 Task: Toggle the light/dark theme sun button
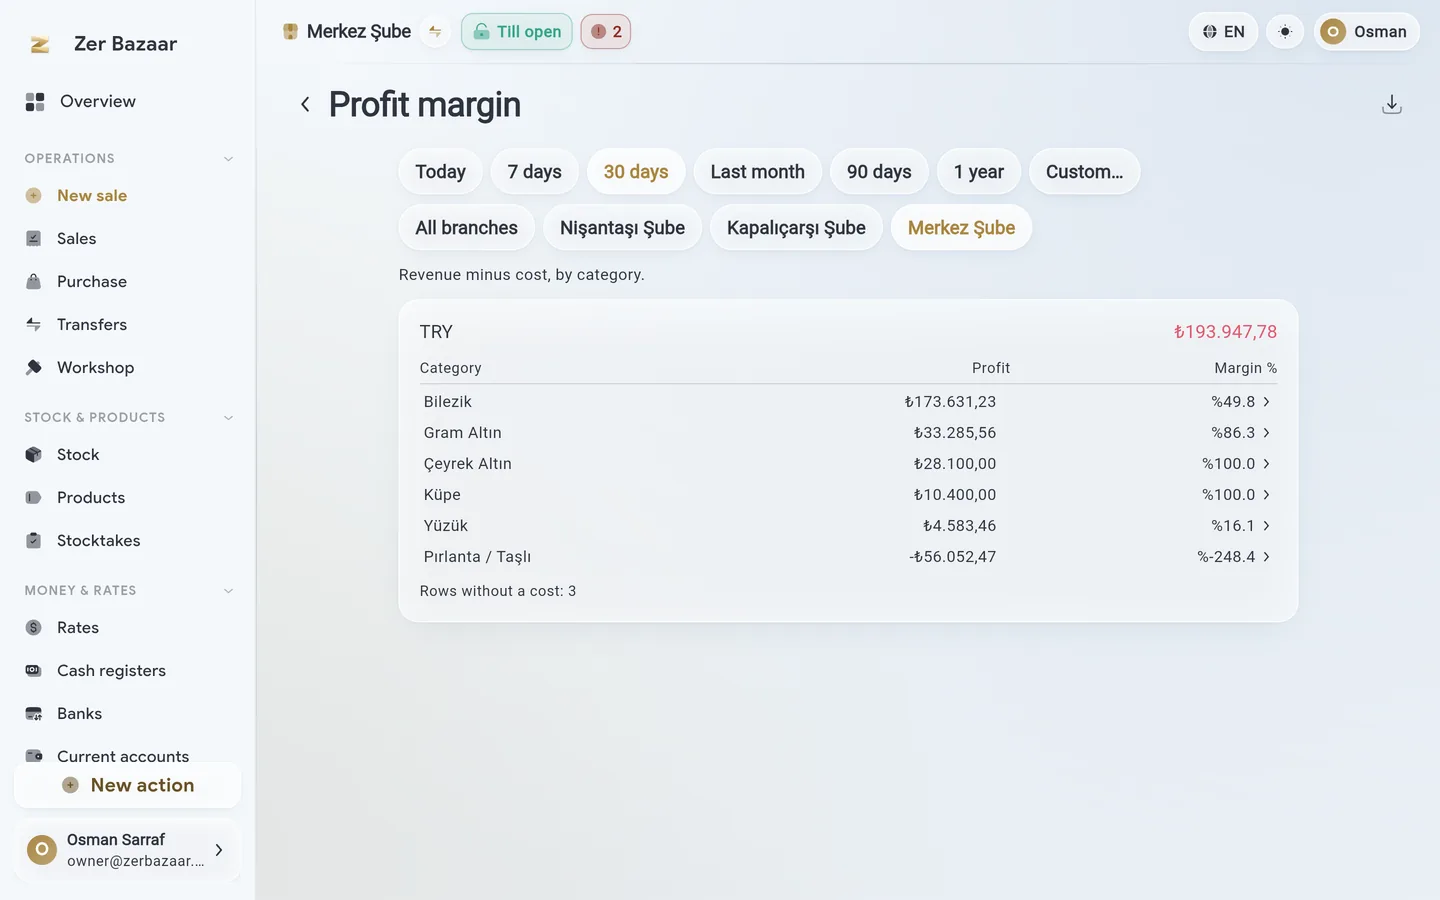pyautogui.click(x=1285, y=32)
